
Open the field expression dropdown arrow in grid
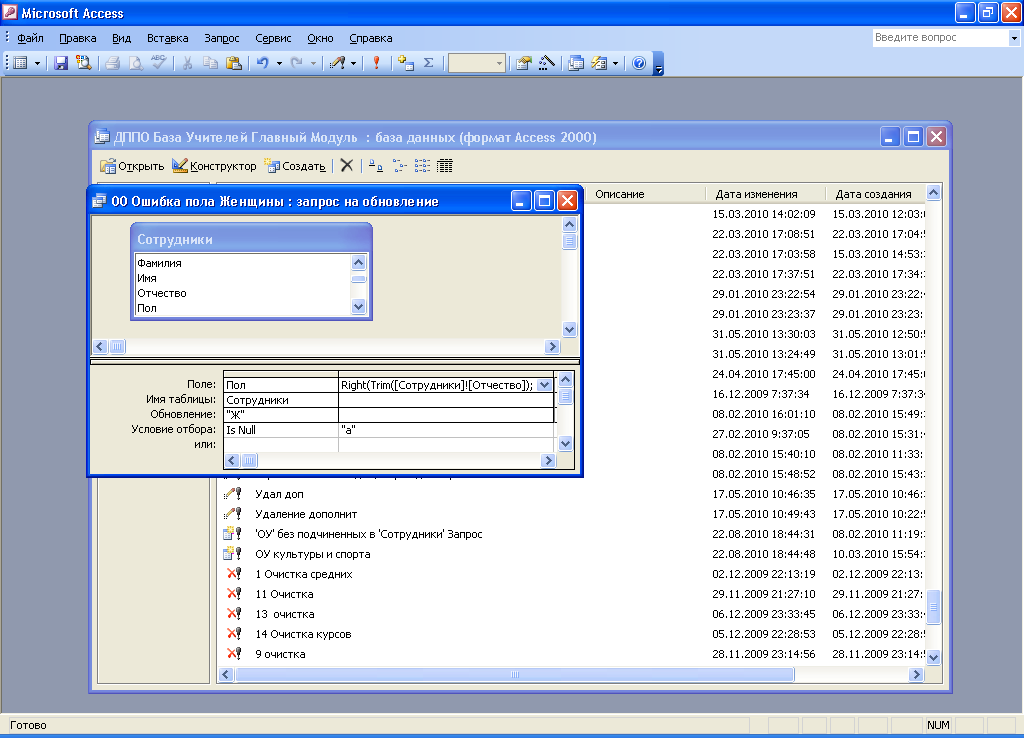(545, 385)
